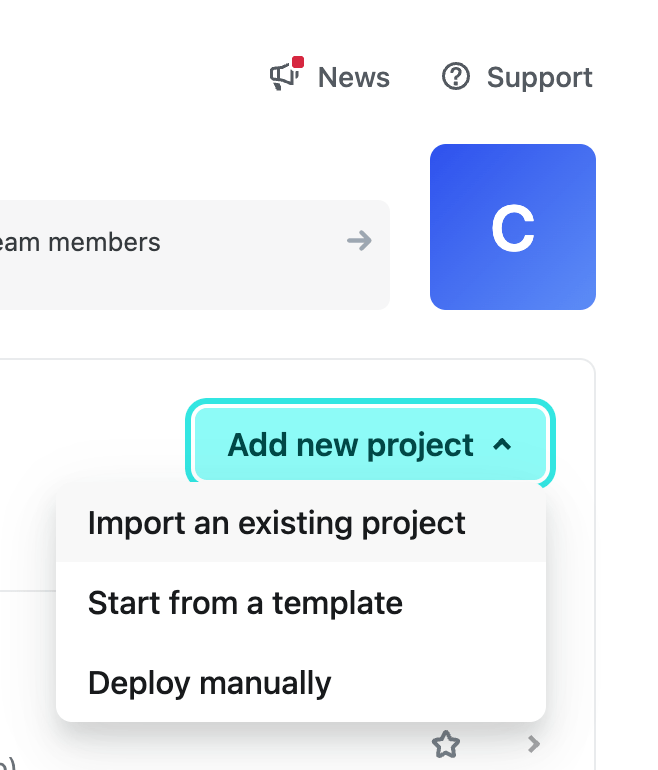
Task: Select Import an existing project
Action: click(x=277, y=523)
